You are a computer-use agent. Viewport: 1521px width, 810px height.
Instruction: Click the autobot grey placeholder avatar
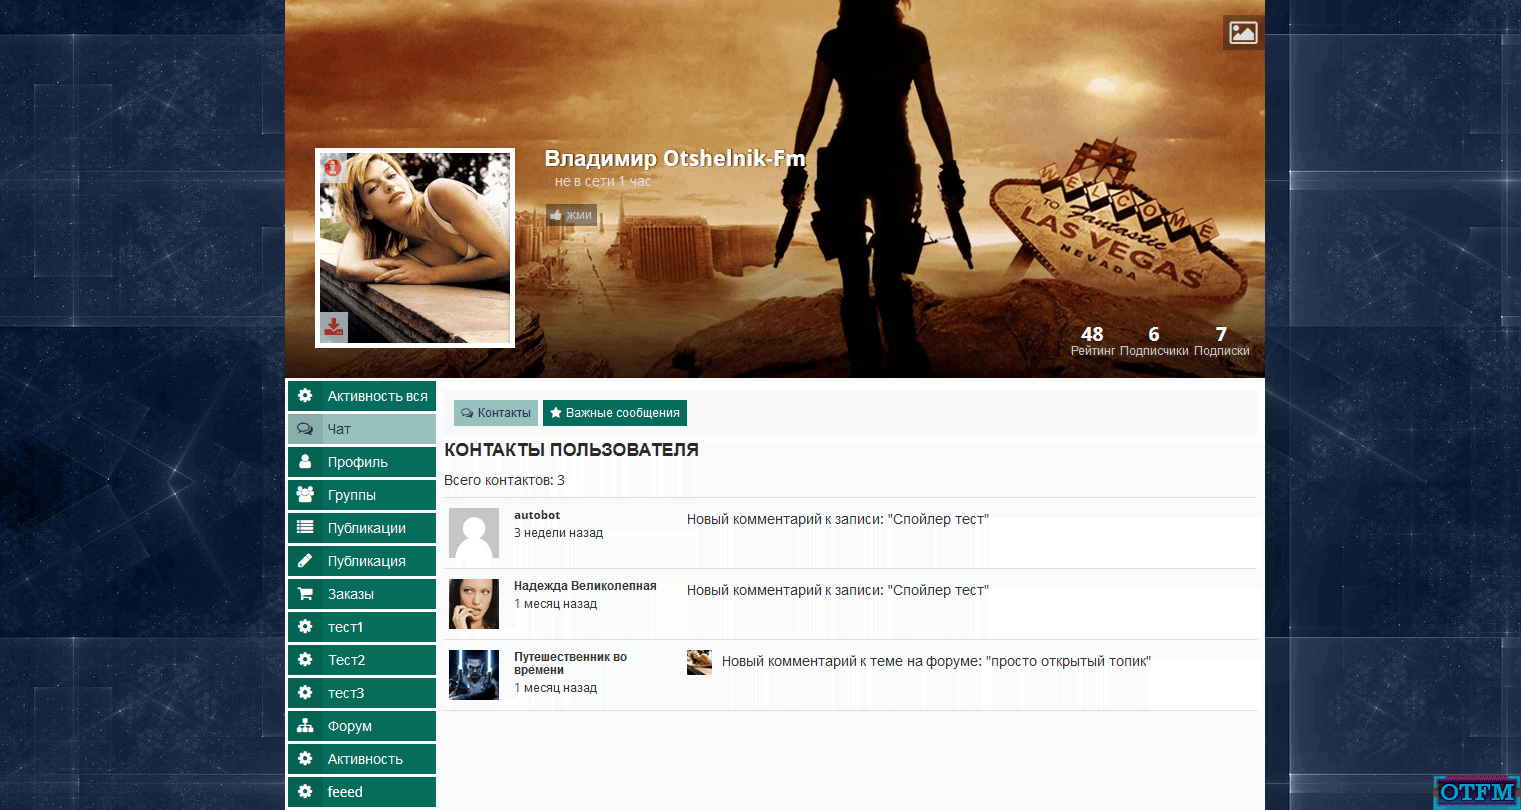pos(474,533)
